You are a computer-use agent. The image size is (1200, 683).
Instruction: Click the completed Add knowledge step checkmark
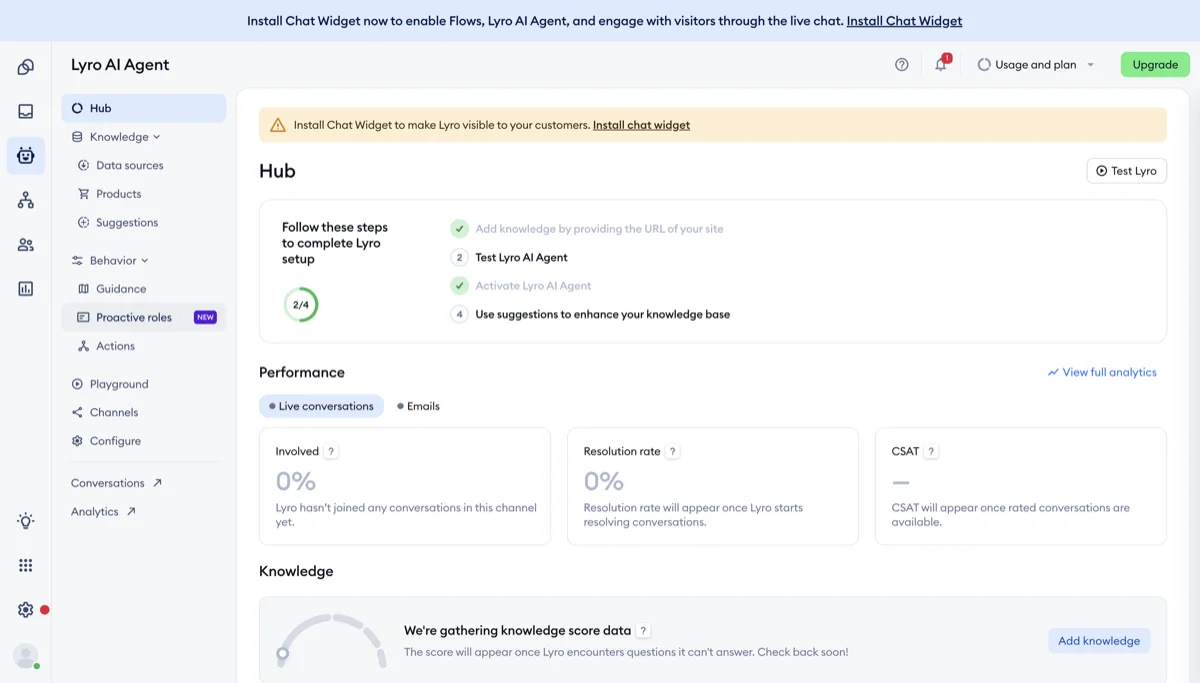click(x=459, y=228)
